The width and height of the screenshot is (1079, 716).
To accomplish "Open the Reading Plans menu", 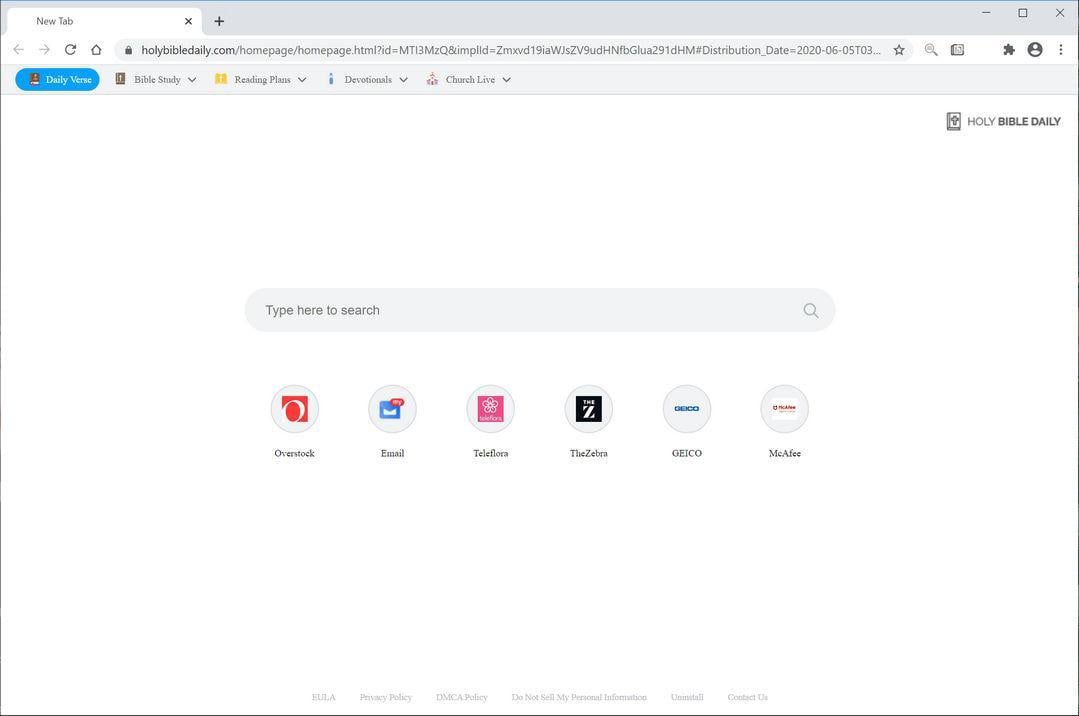I will (x=261, y=79).
